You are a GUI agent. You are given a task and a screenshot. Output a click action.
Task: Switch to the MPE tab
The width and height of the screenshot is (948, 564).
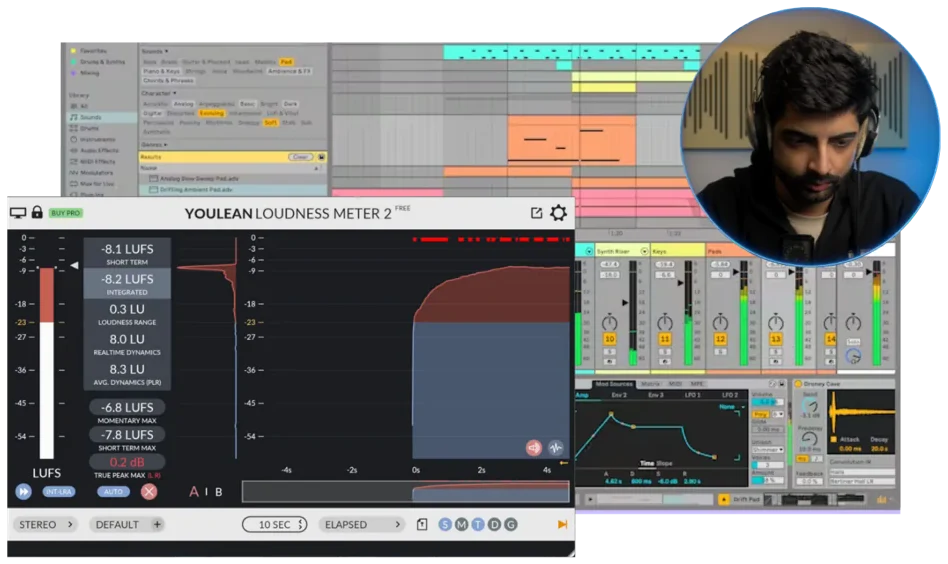tap(697, 384)
